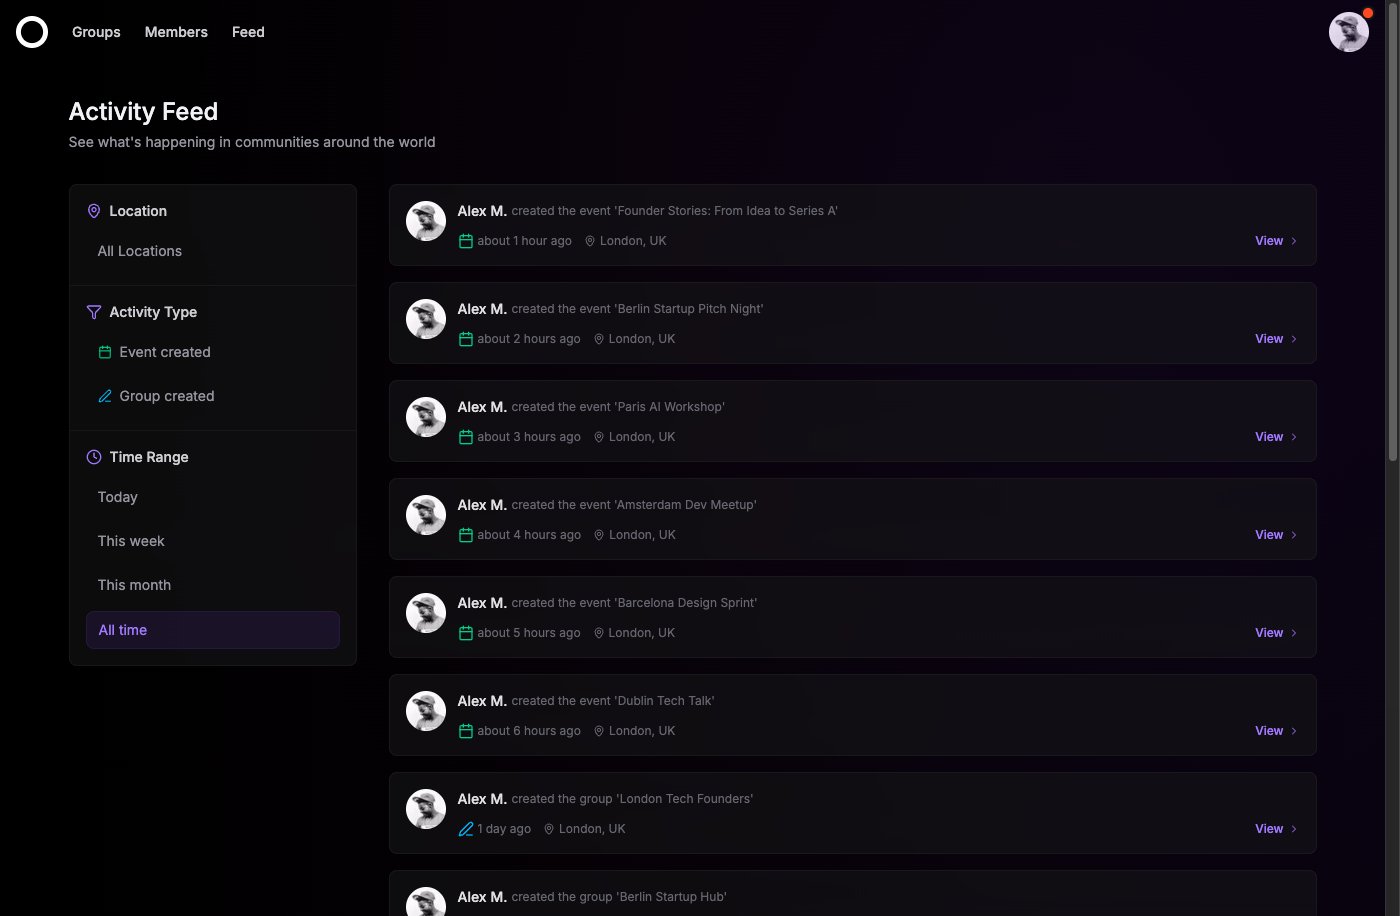The image size is (1400, 916).
Task: Open the Members navigation item
Action: (x=176, y=32)
